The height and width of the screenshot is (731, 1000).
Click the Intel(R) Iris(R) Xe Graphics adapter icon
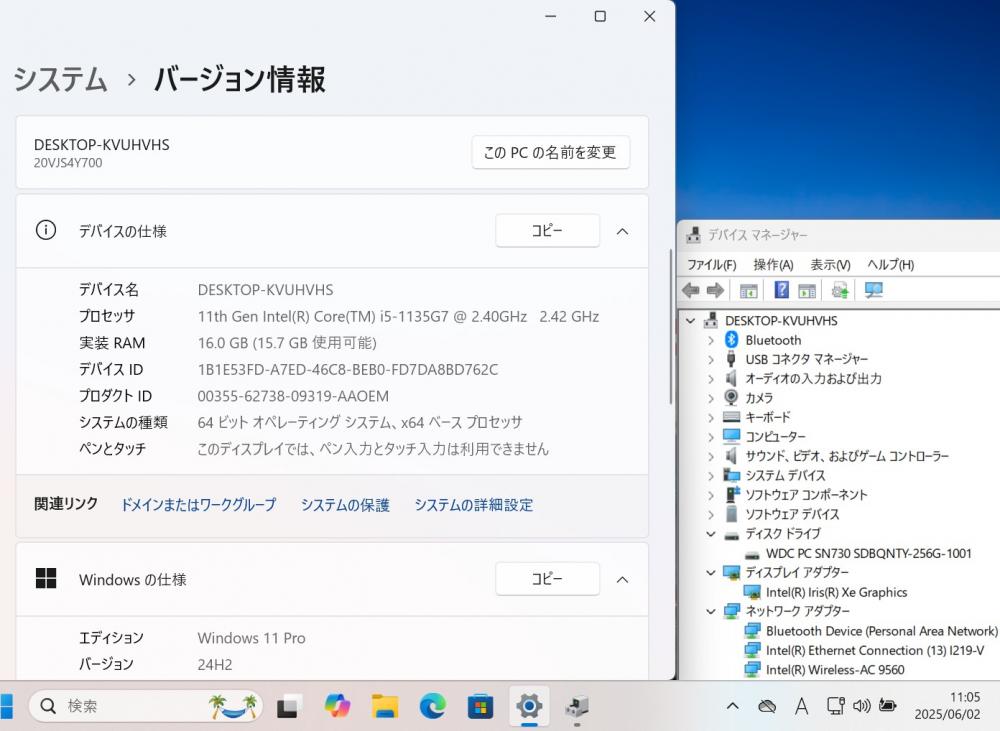[753, 593]
